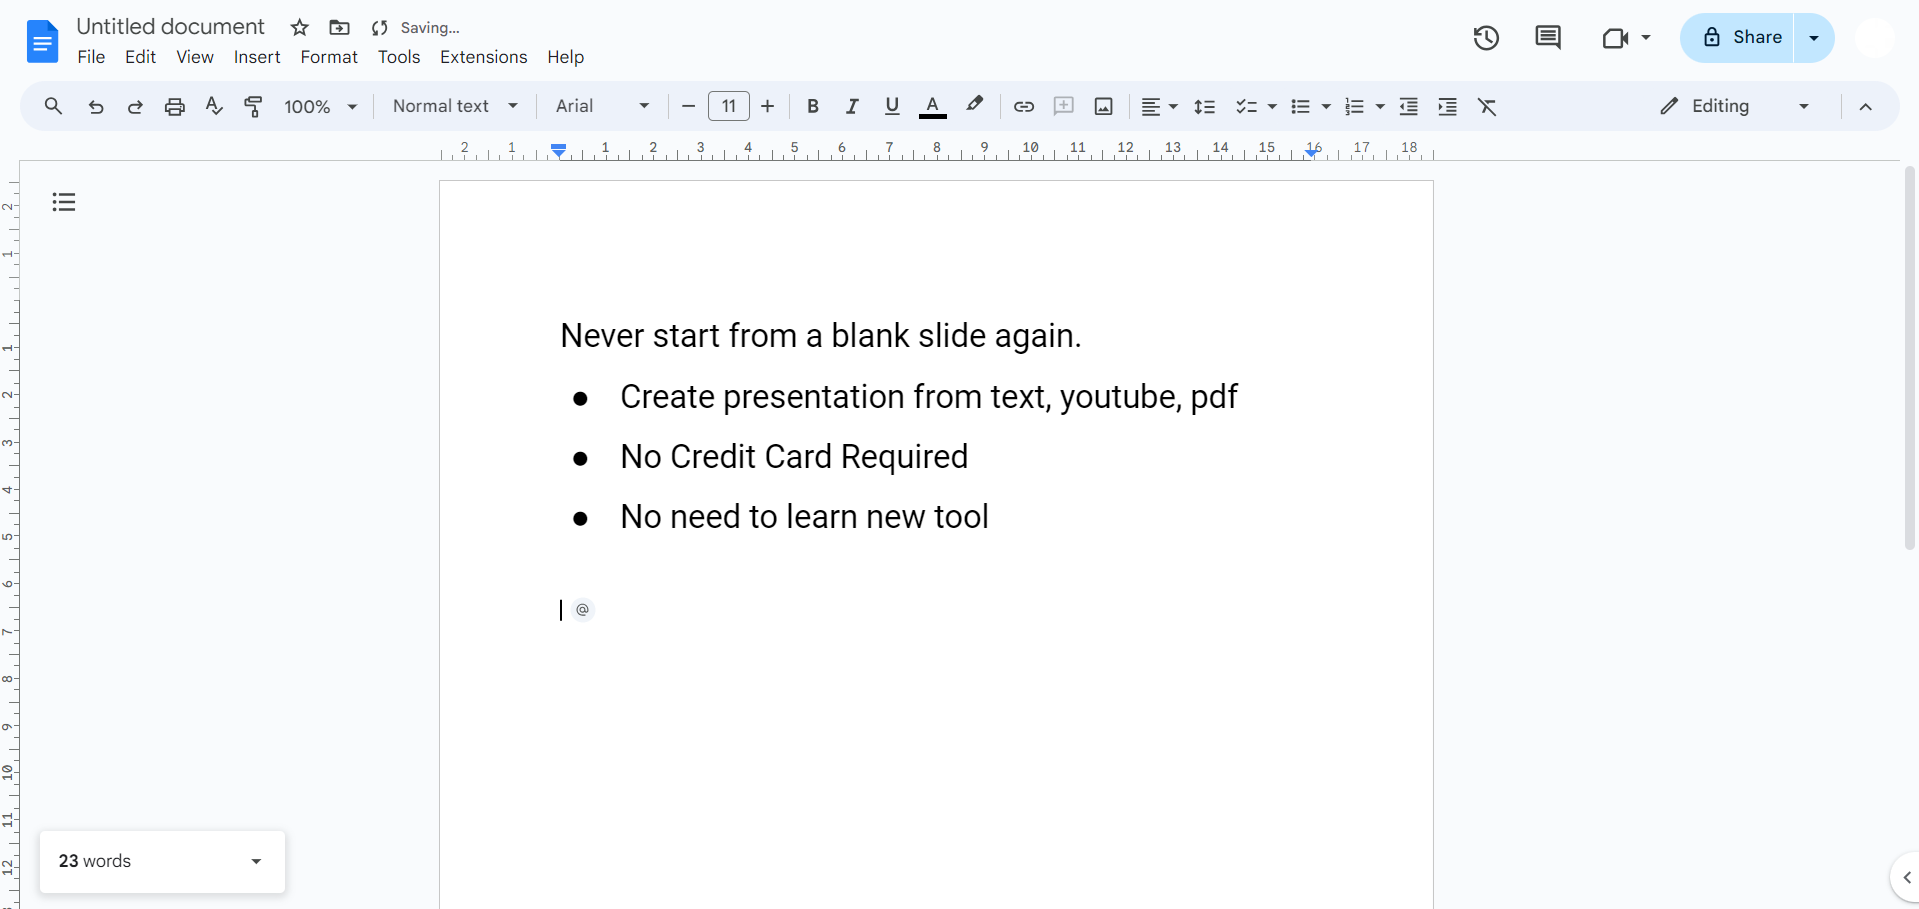Screen dimensions: 1919x909
Task: Show document outline icon
Action: [x=64, y=202]
